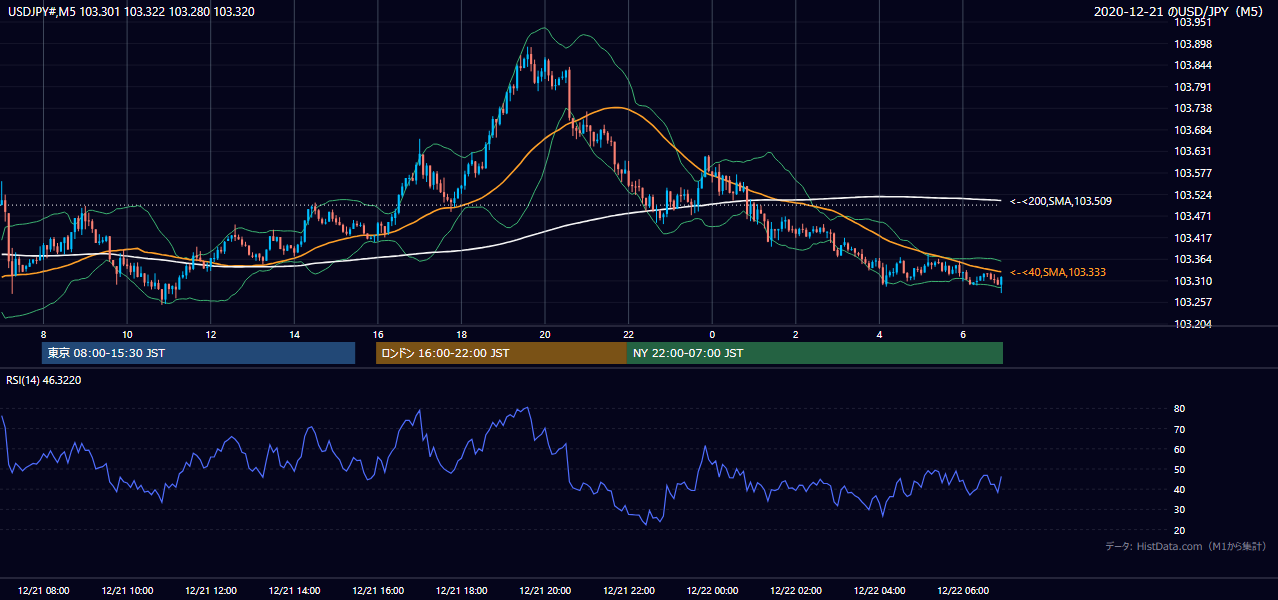Click price level 103.898 on axis
Image resolution: width=1278 pixels, height=600 pixels.
point(1193,44)
